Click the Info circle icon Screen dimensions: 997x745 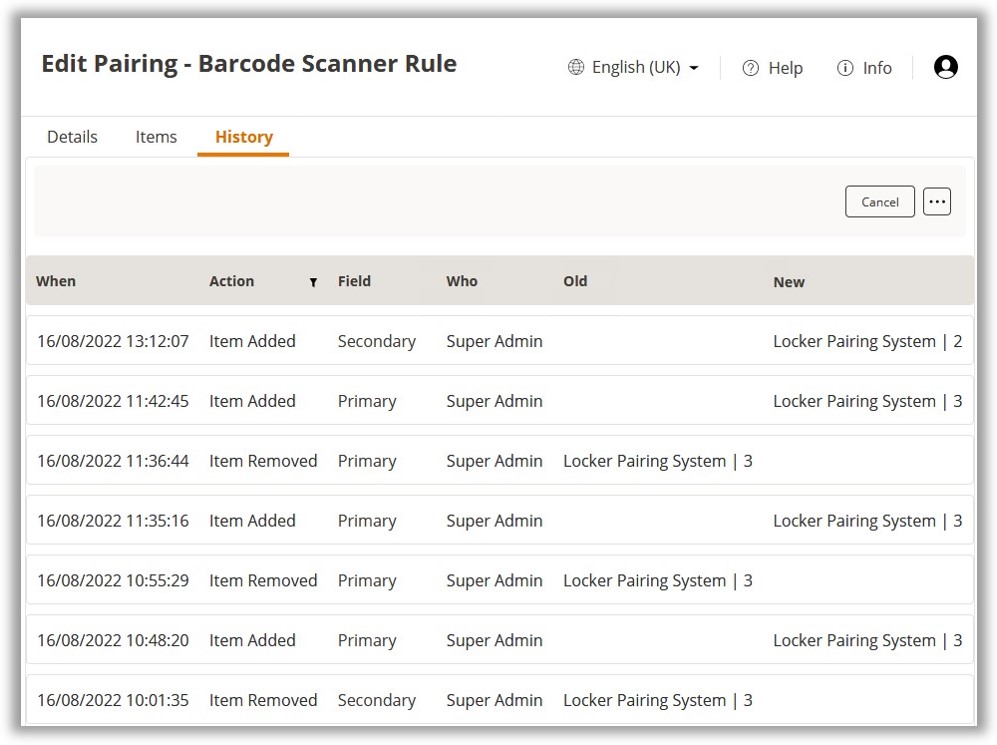[x=845, y=68]
